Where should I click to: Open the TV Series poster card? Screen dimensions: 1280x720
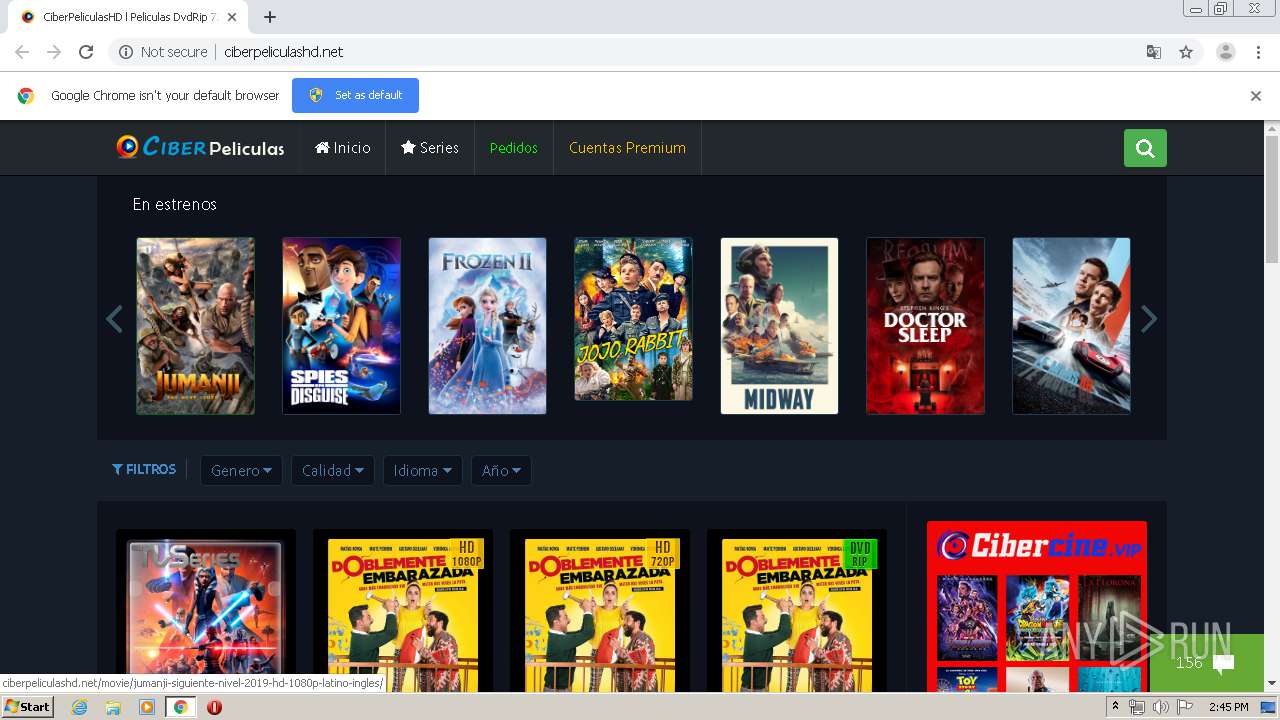click(x=206, y=610)
